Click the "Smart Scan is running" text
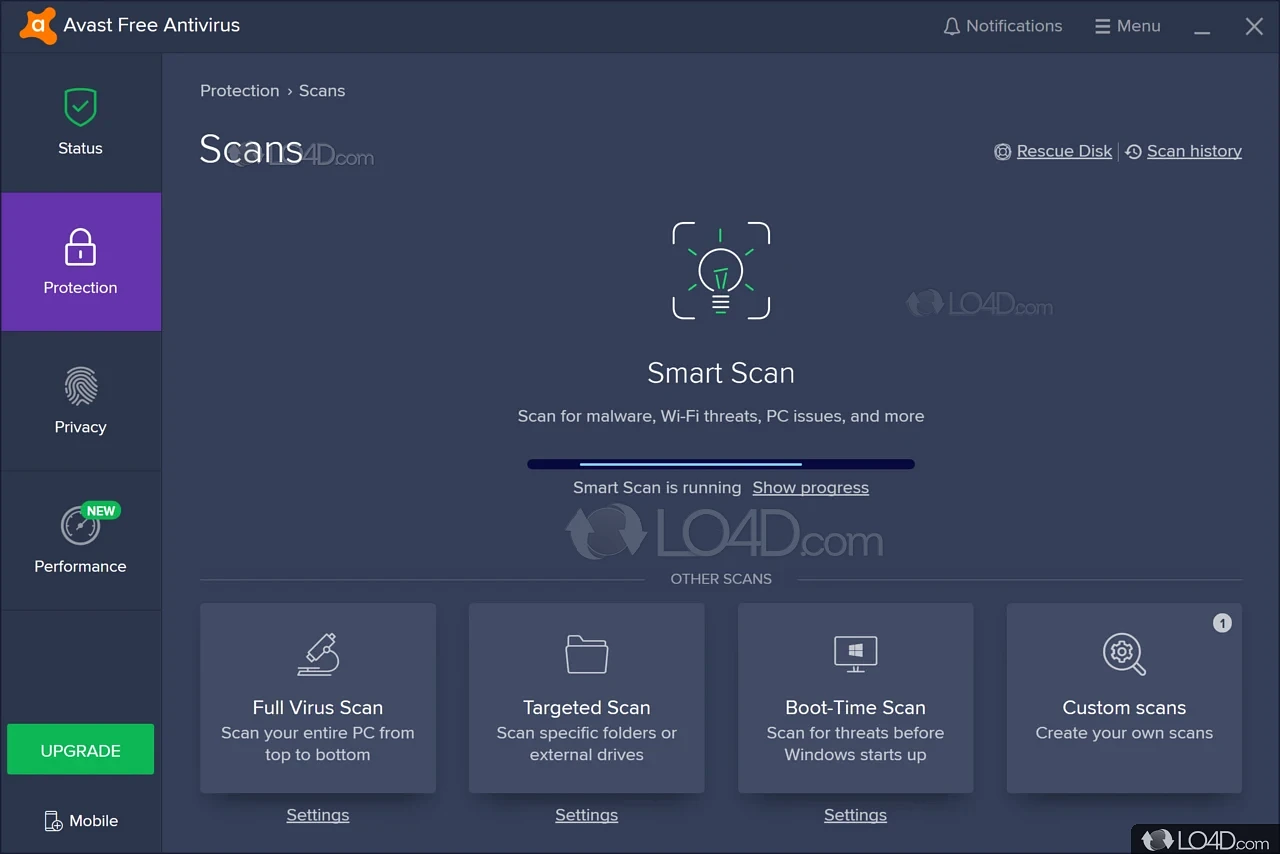1280x854 pixels. point(657,488)
